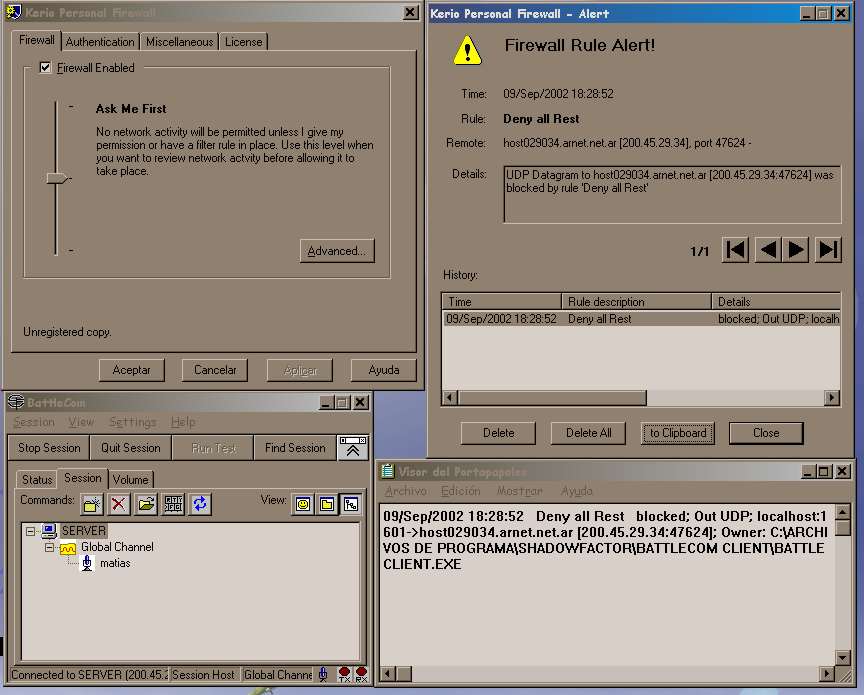
Task: Open the Help menu in BattleCom
Action: pyautogui.click(x=183, y=422)
